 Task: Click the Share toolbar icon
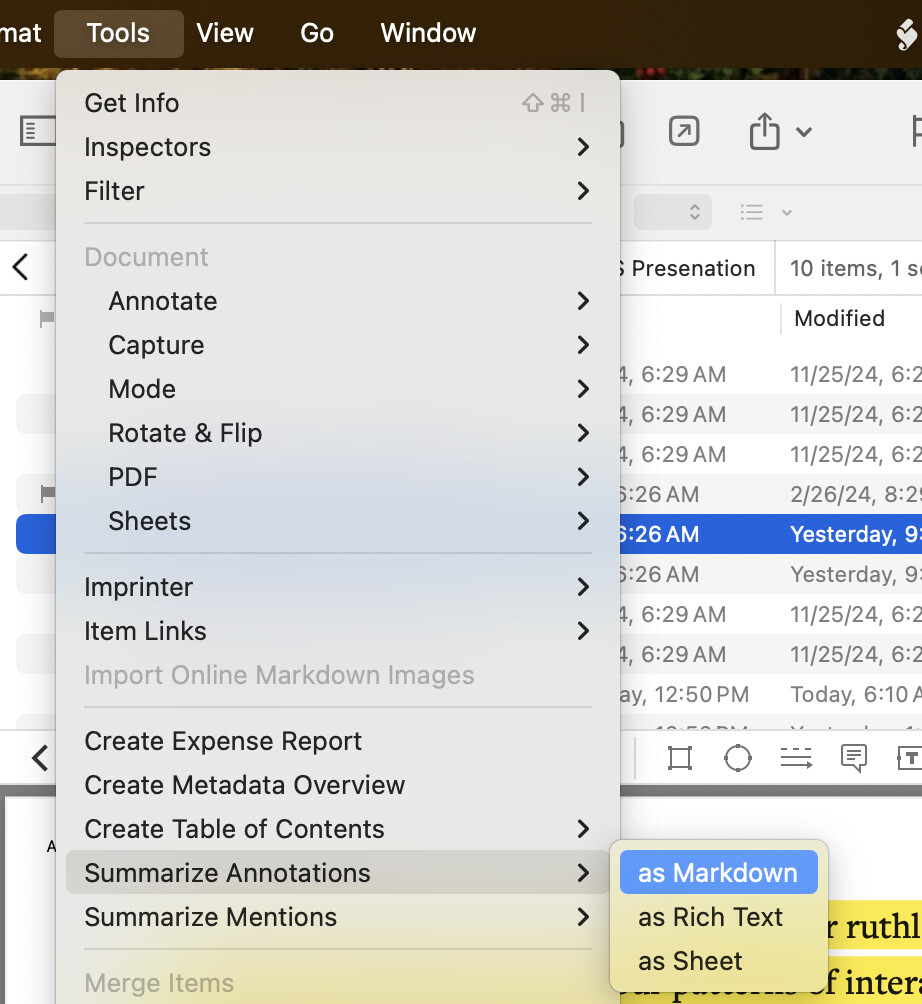[764, 131]
